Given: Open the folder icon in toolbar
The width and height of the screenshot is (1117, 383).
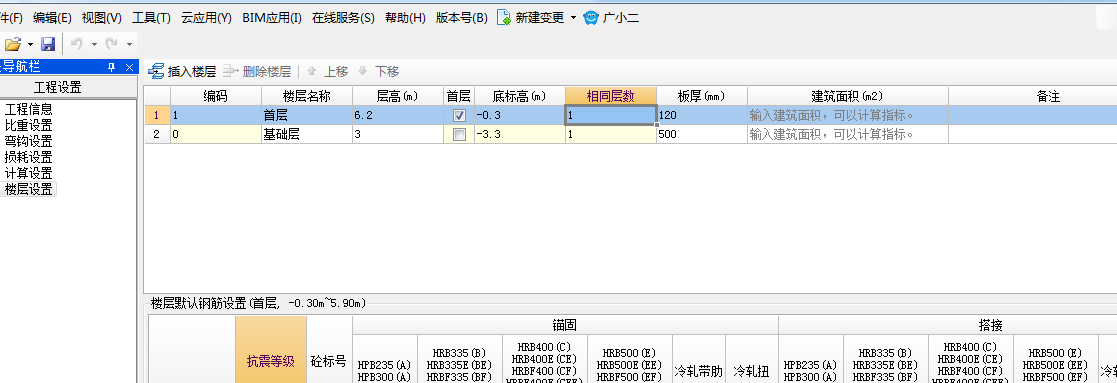Looking at the screenshot, I should tap(13, 44).
